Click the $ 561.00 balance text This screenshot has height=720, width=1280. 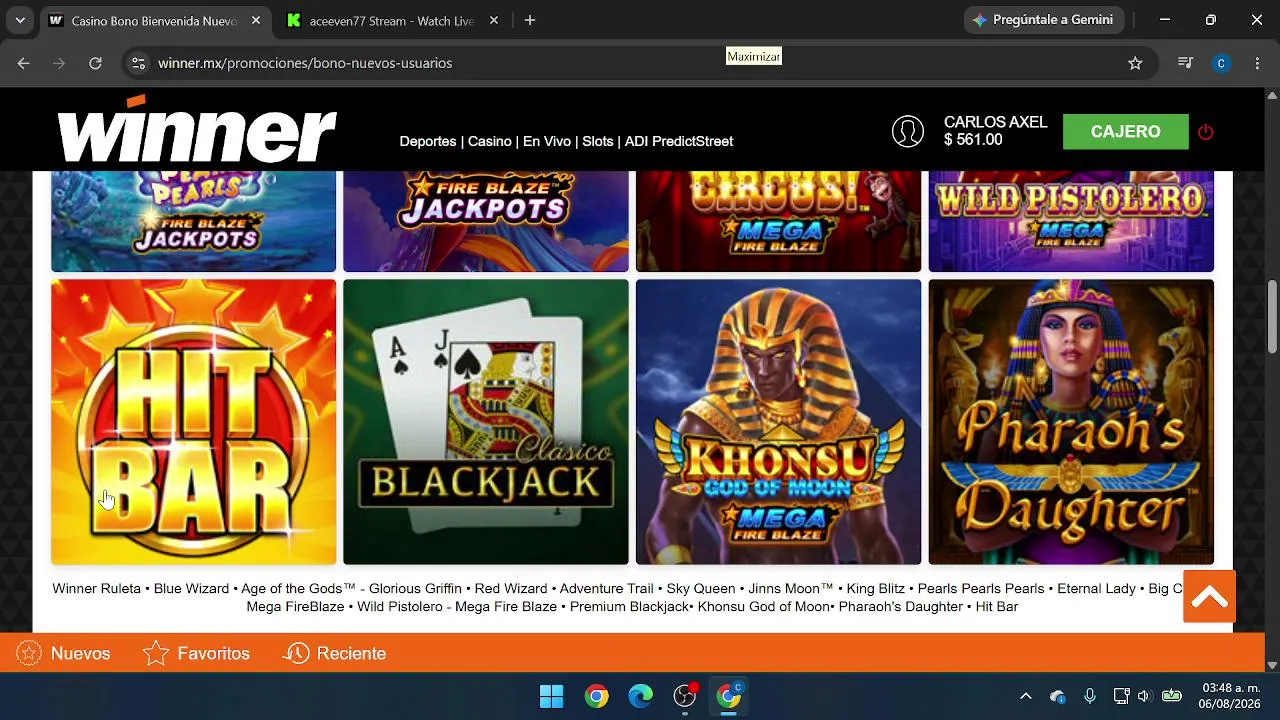973,140
